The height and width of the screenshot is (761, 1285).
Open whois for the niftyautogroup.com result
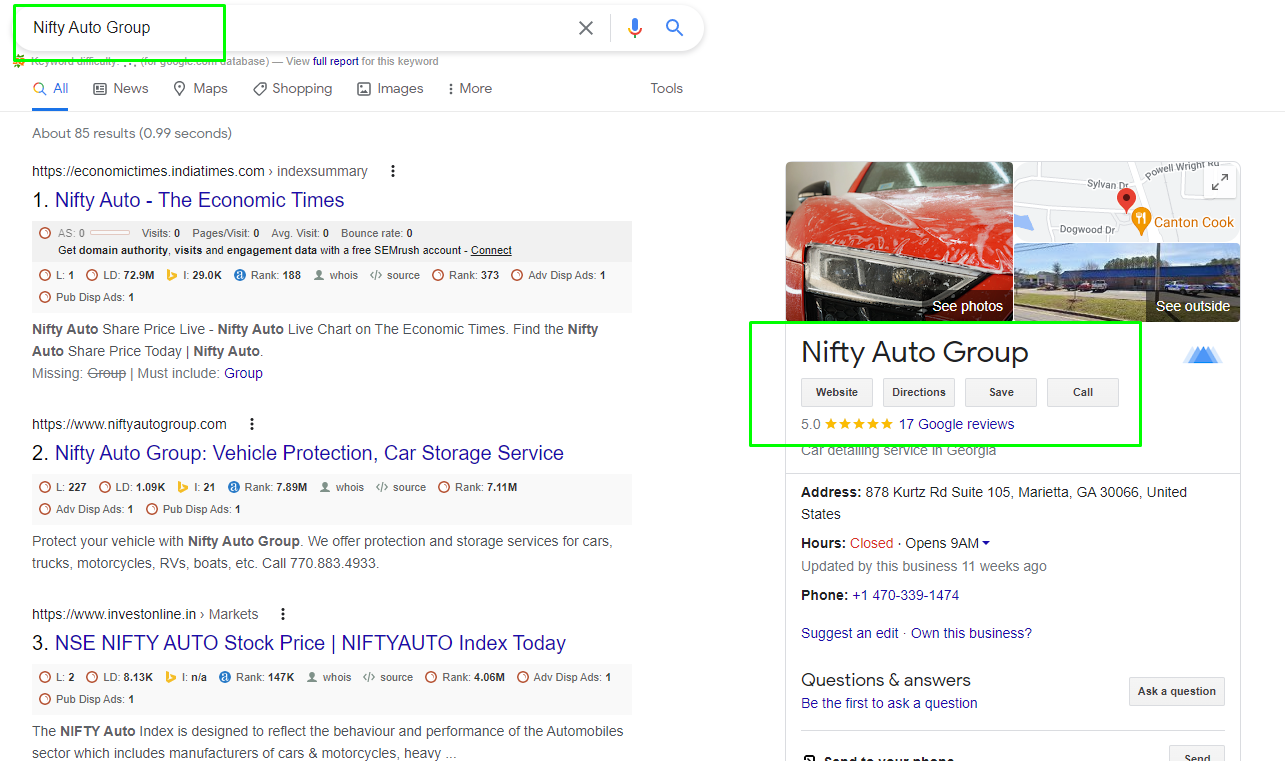[342, 487]
